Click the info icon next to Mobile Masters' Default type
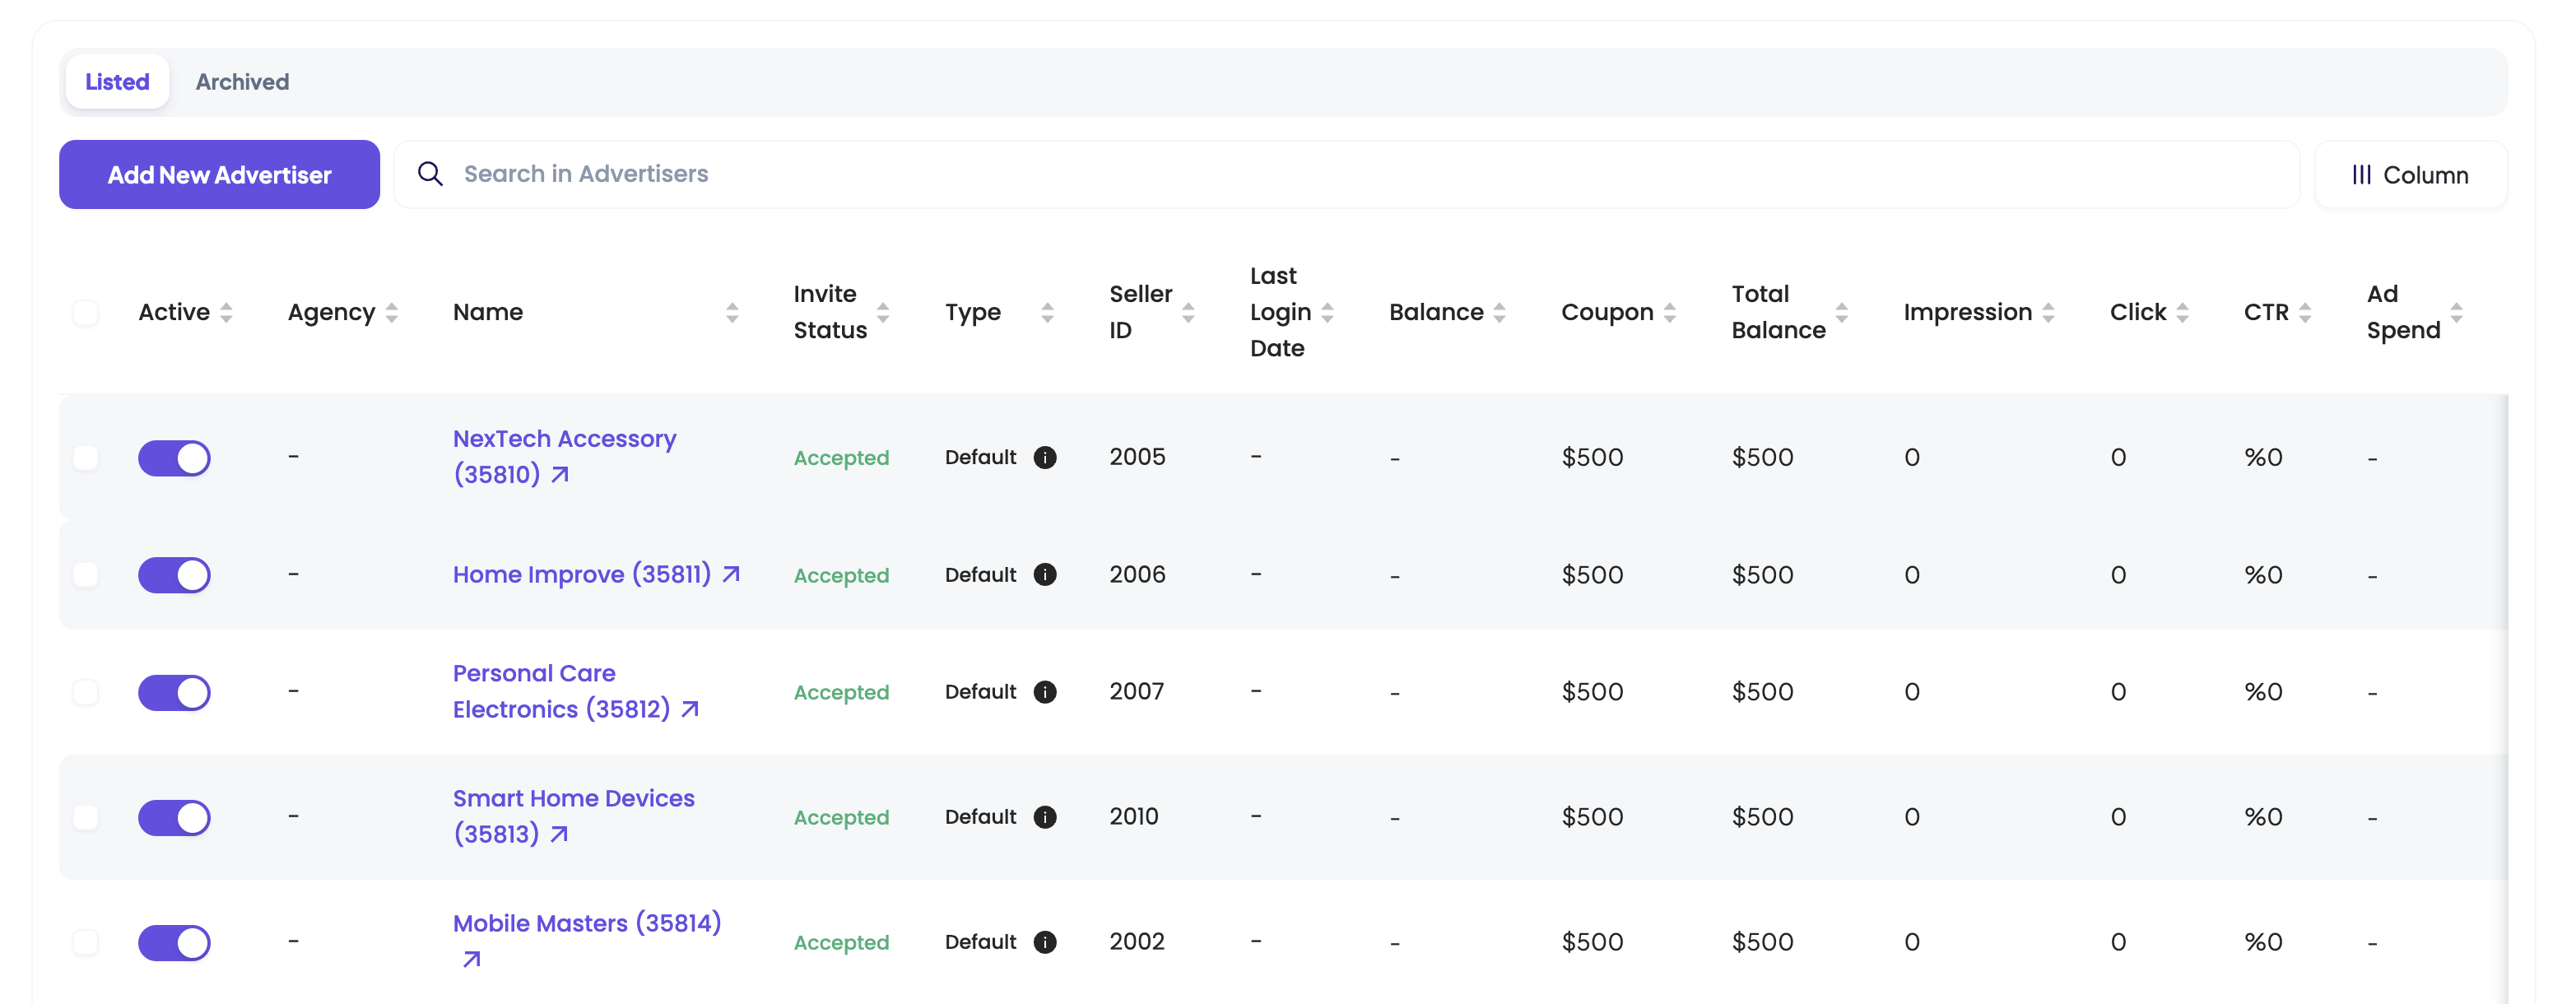The height and width of the screenshot is (1004, 2576). click(x=1046, y=942)
